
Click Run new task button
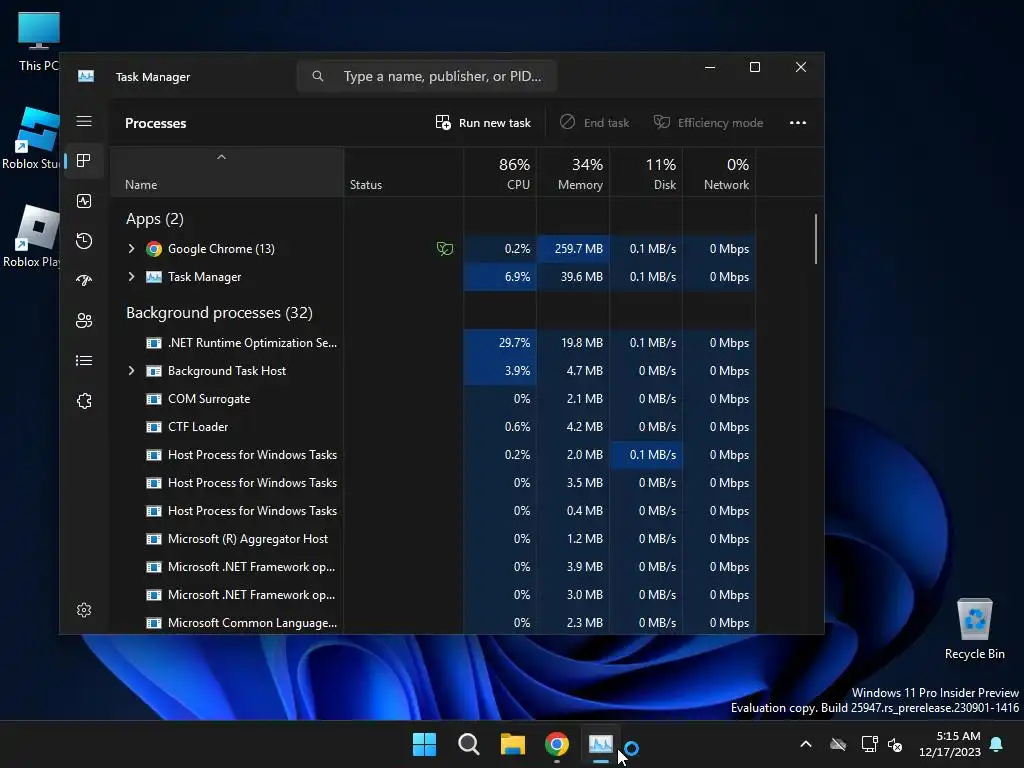[483, 123]
